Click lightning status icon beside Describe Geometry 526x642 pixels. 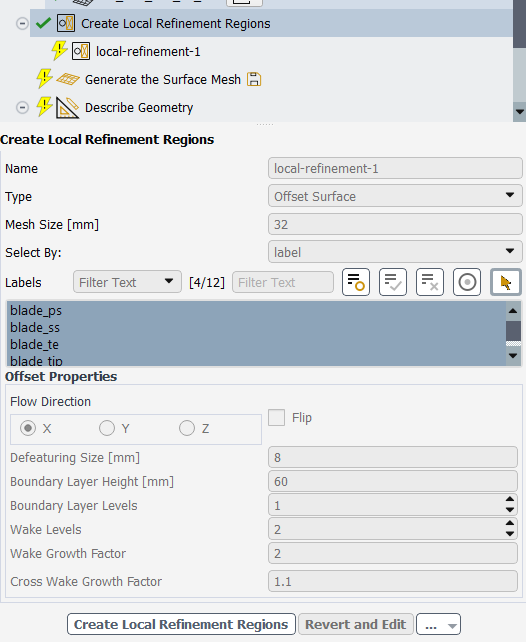[x=44, y=106]
